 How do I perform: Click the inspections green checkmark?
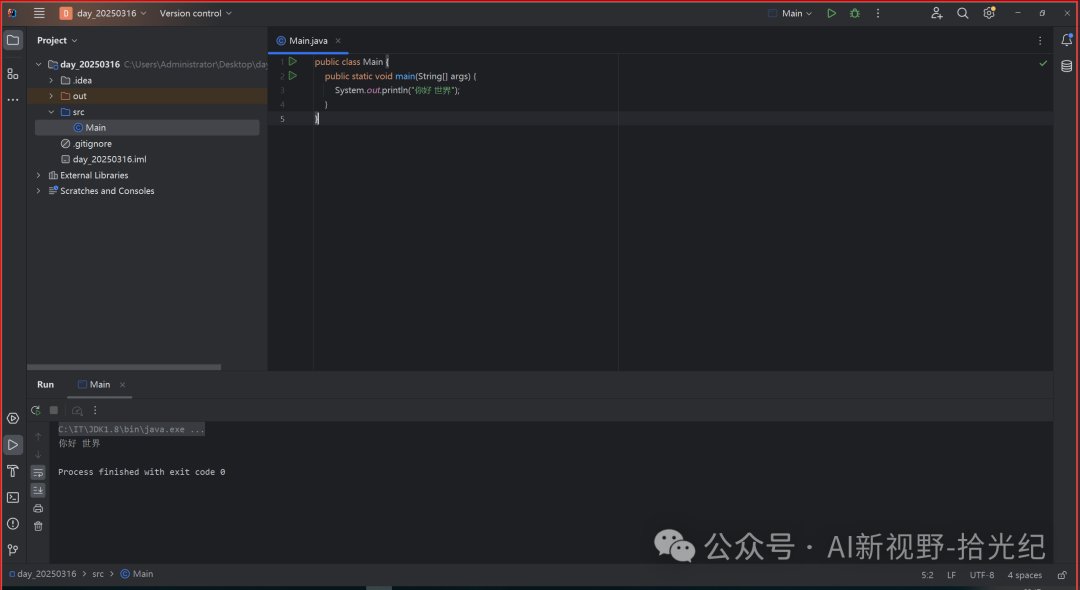[1043, 63]
